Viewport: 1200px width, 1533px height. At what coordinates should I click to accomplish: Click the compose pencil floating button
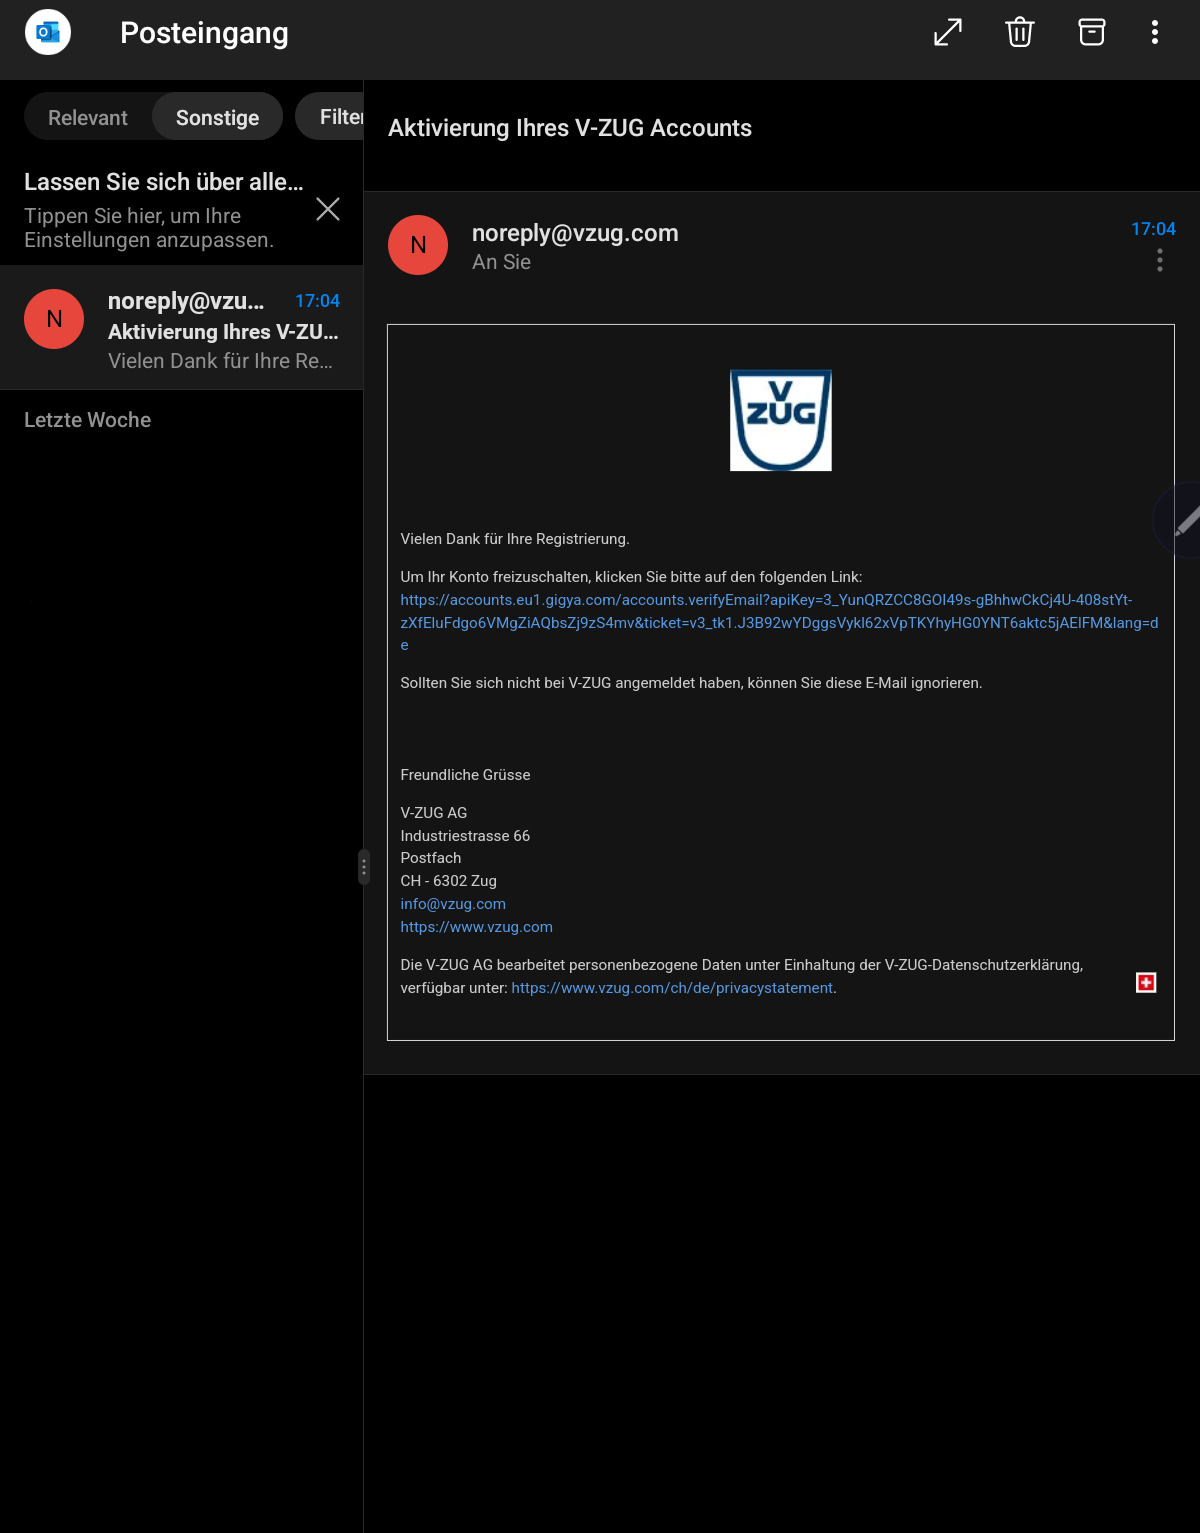pos(1180,520)
